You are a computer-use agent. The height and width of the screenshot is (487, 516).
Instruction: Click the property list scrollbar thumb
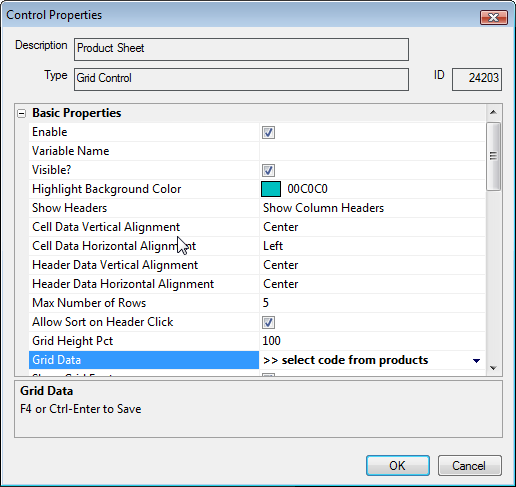coord(493,156)
